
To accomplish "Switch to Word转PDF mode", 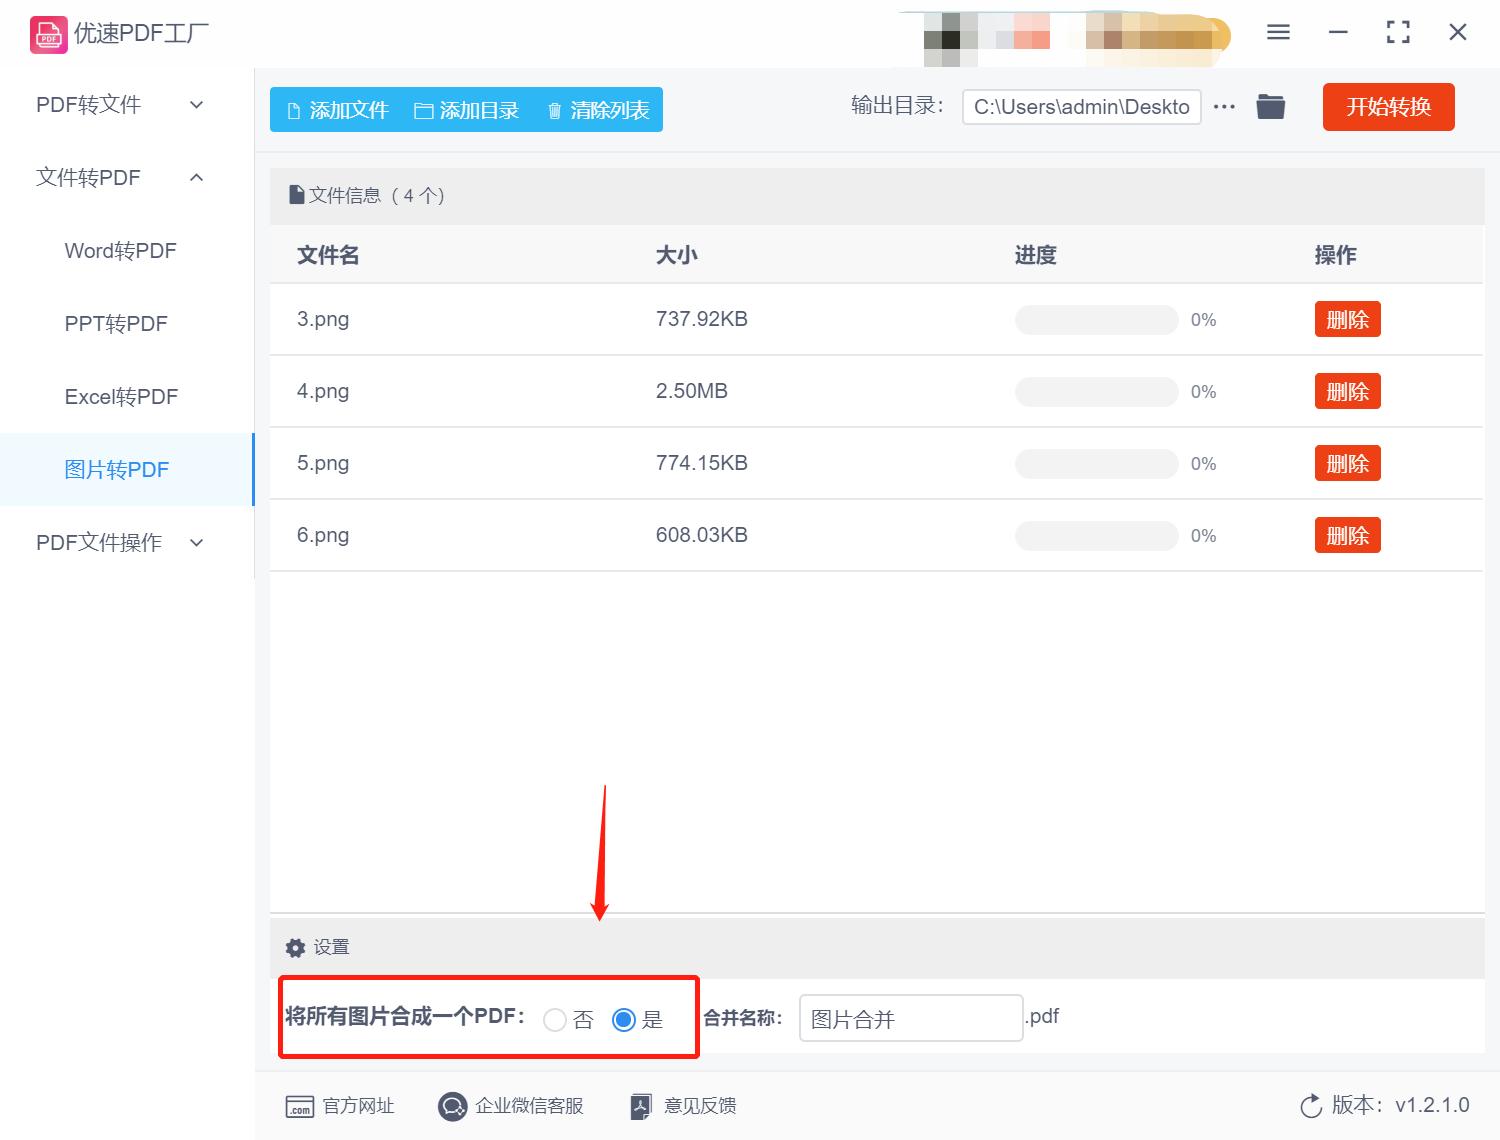I will [120, 250].
